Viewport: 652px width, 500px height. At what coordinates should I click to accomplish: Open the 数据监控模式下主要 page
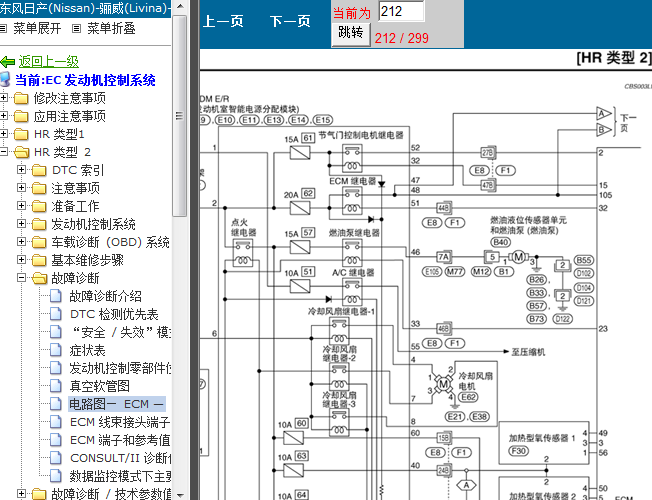pyautogui.click(x=120, y=476)
